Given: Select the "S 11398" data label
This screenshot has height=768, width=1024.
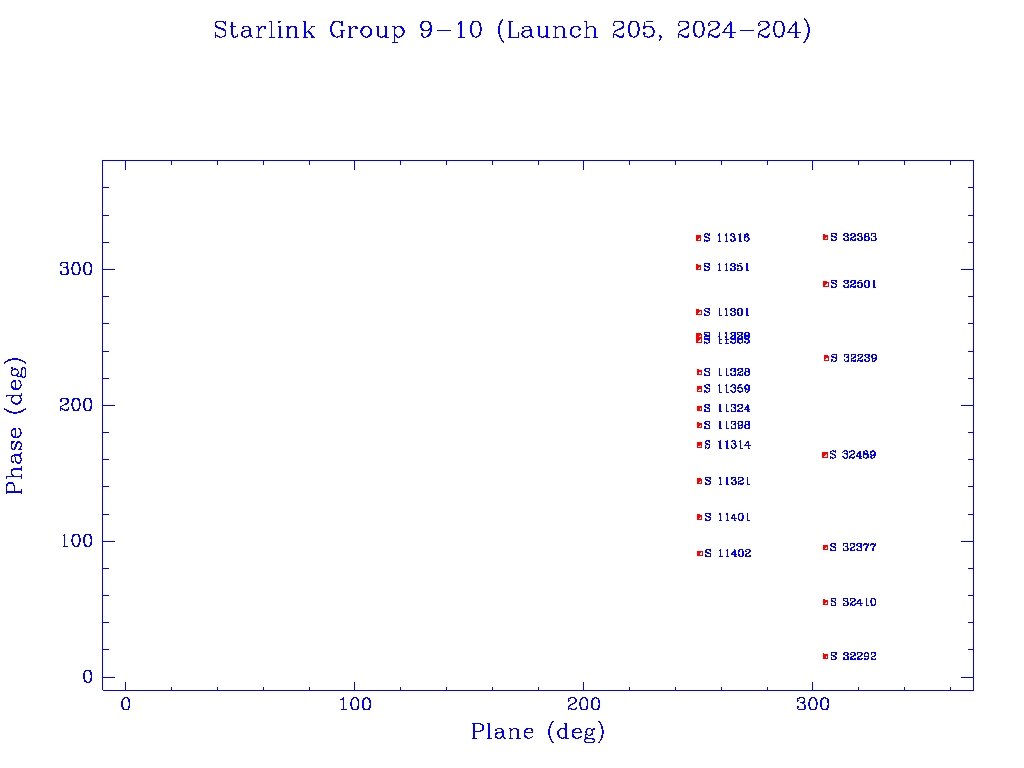Looking at the screenshot, I should click(x=728, y=425).
